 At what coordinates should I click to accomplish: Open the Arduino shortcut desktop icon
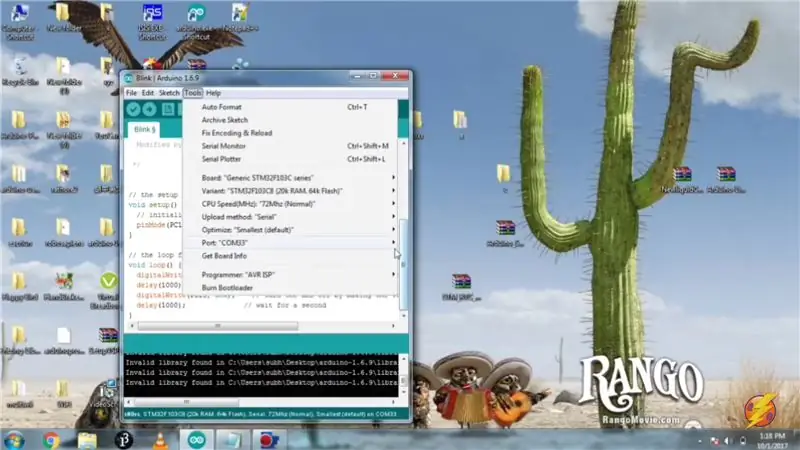click(x=196, y=21)
